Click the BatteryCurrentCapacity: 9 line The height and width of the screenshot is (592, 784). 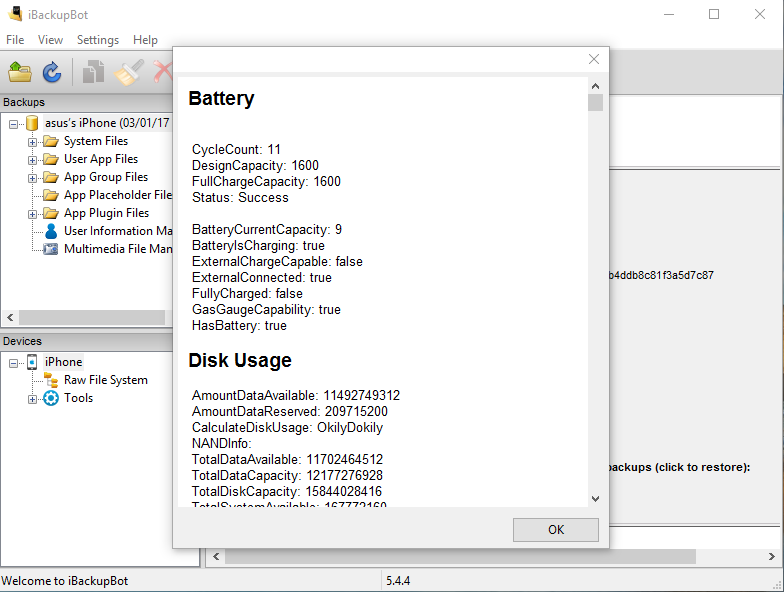(x=266, y=230)
